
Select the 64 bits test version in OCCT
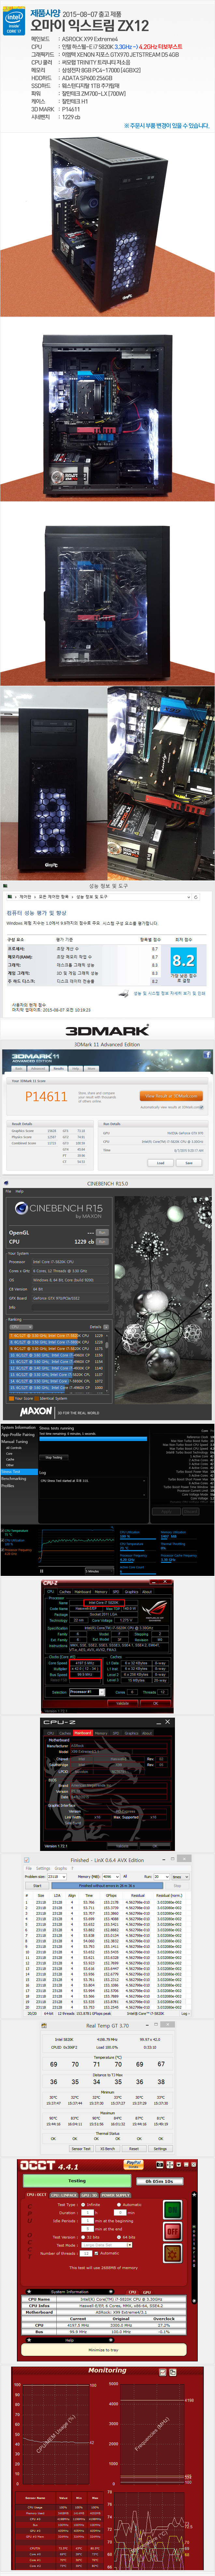pos(119,2238)
